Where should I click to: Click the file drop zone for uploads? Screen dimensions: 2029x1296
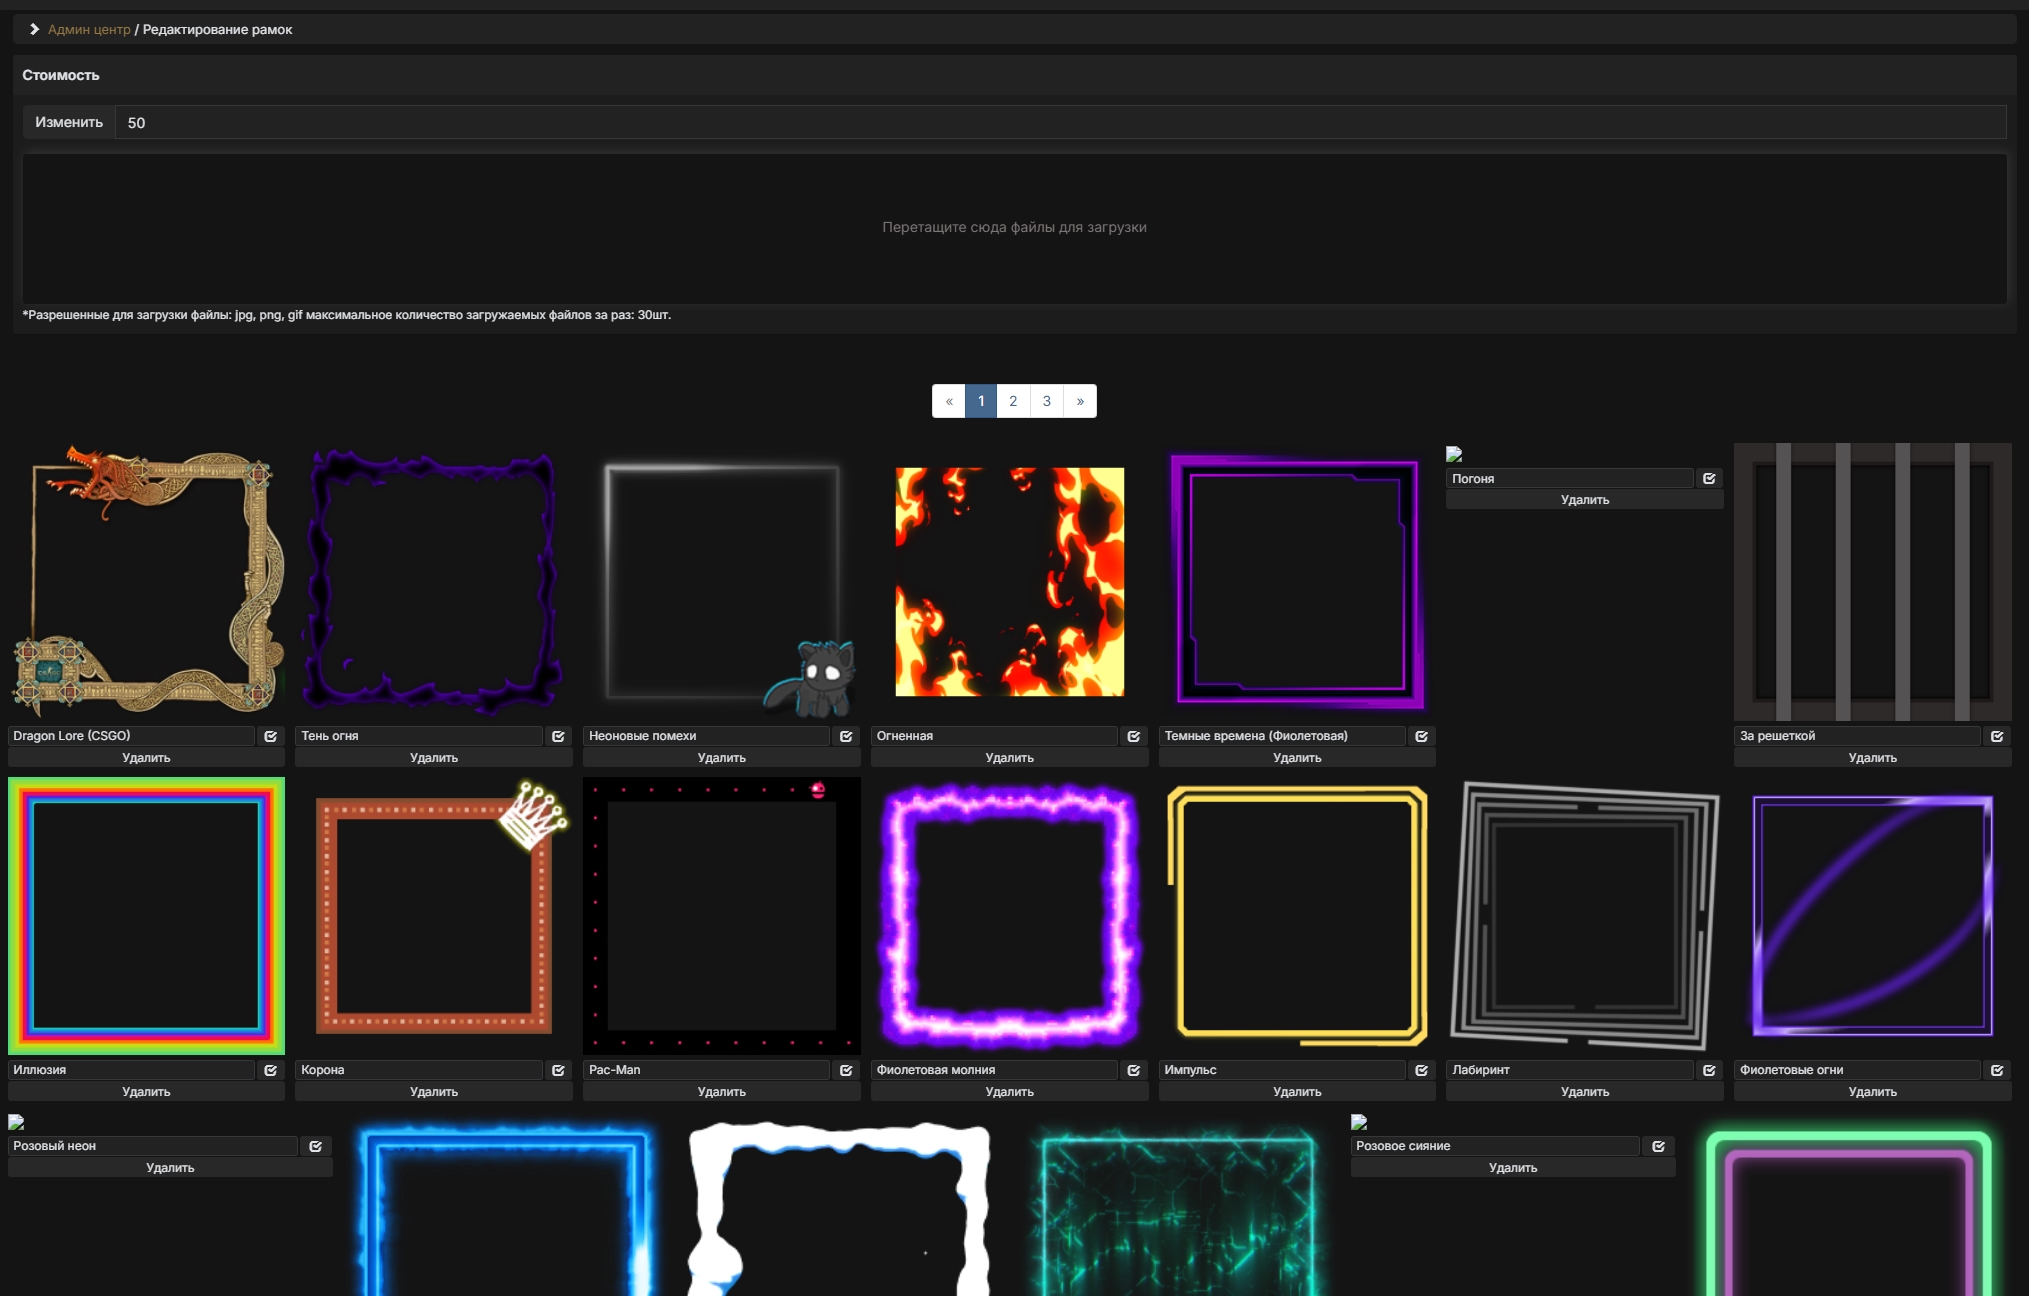1013,227
